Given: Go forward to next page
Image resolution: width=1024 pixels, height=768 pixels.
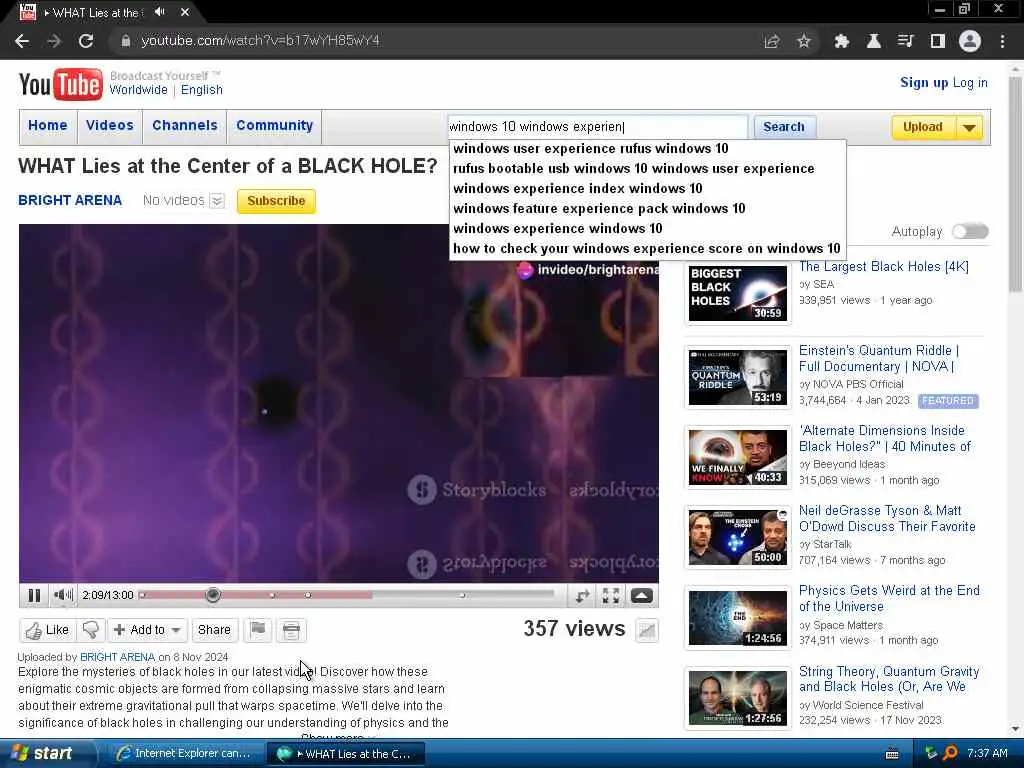Looking at the screenshot, I should coord(54,41).
